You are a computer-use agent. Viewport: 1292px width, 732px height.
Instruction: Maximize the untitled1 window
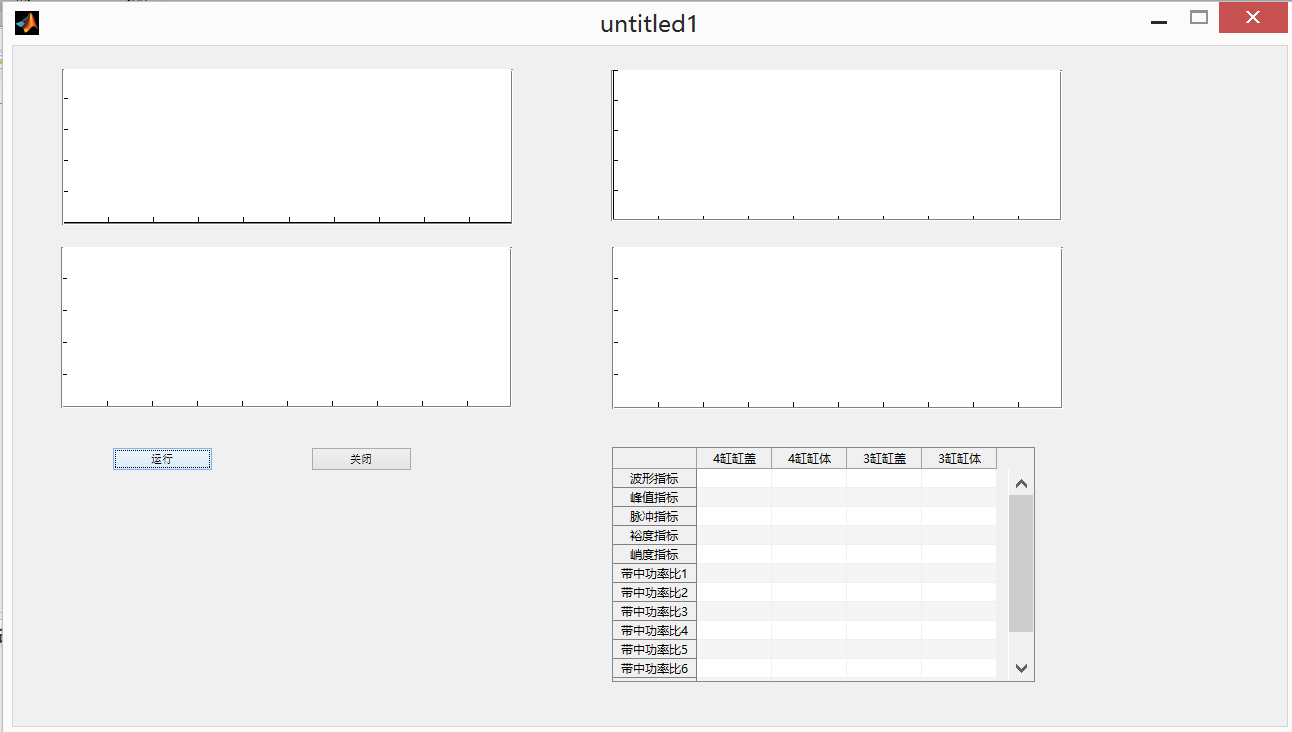click(x=1199, y=18)
